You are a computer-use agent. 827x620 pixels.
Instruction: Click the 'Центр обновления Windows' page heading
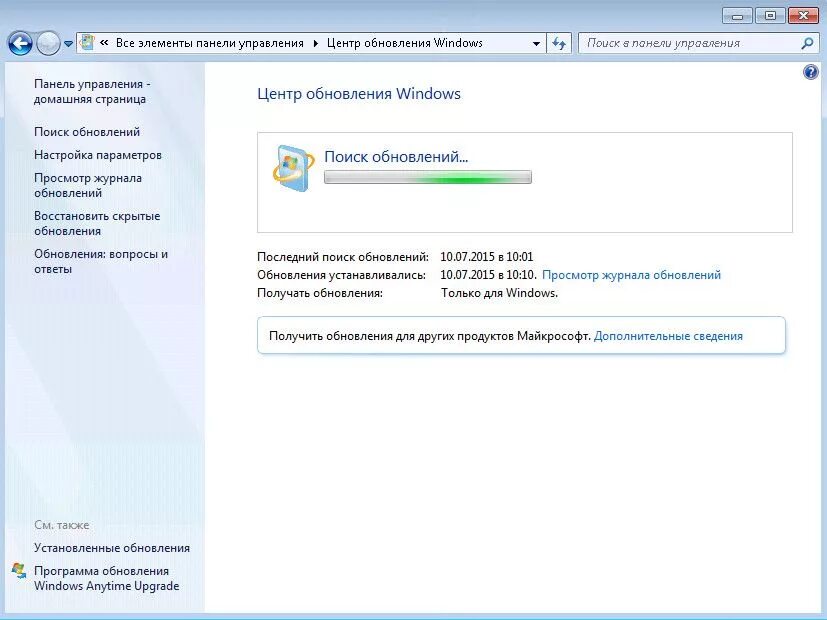pos(359,94)
